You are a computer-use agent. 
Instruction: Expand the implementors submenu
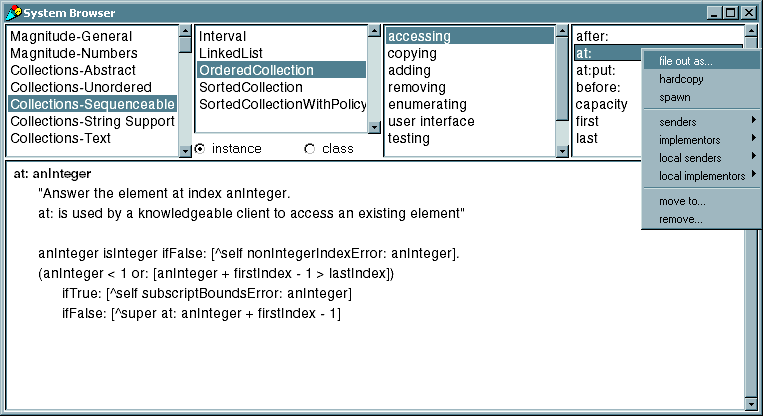[x=700, y=139]
